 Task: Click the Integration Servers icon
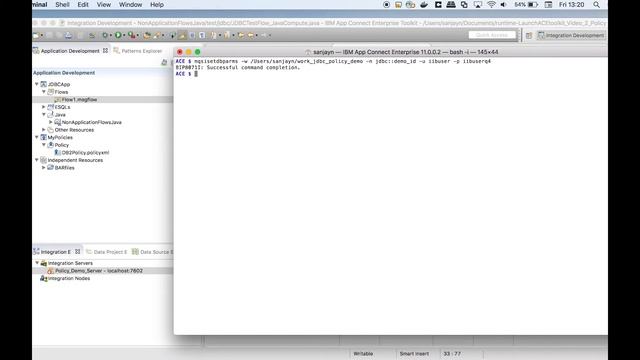click(x=44, y=263)
